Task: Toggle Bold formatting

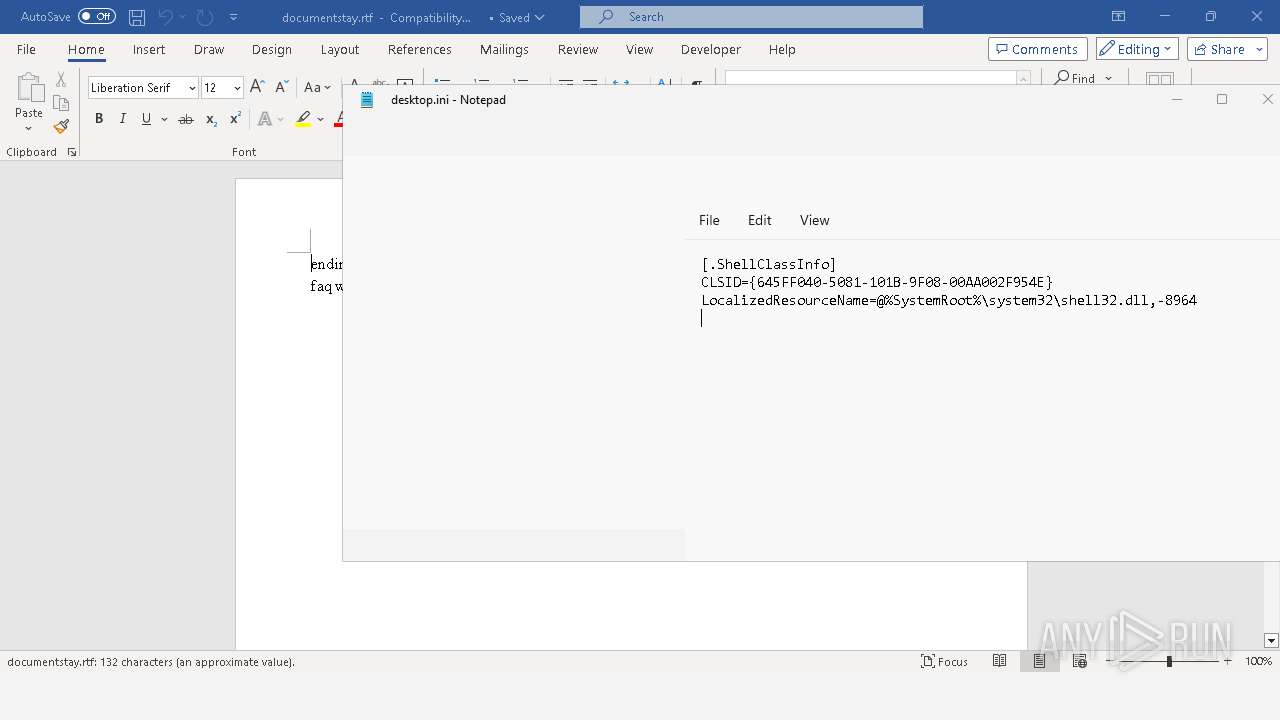Action: (x=99, y=119)
